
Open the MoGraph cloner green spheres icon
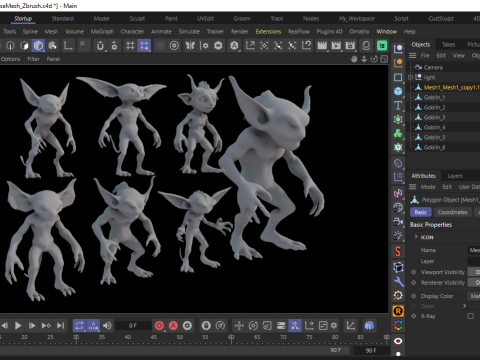click(398, 133)
